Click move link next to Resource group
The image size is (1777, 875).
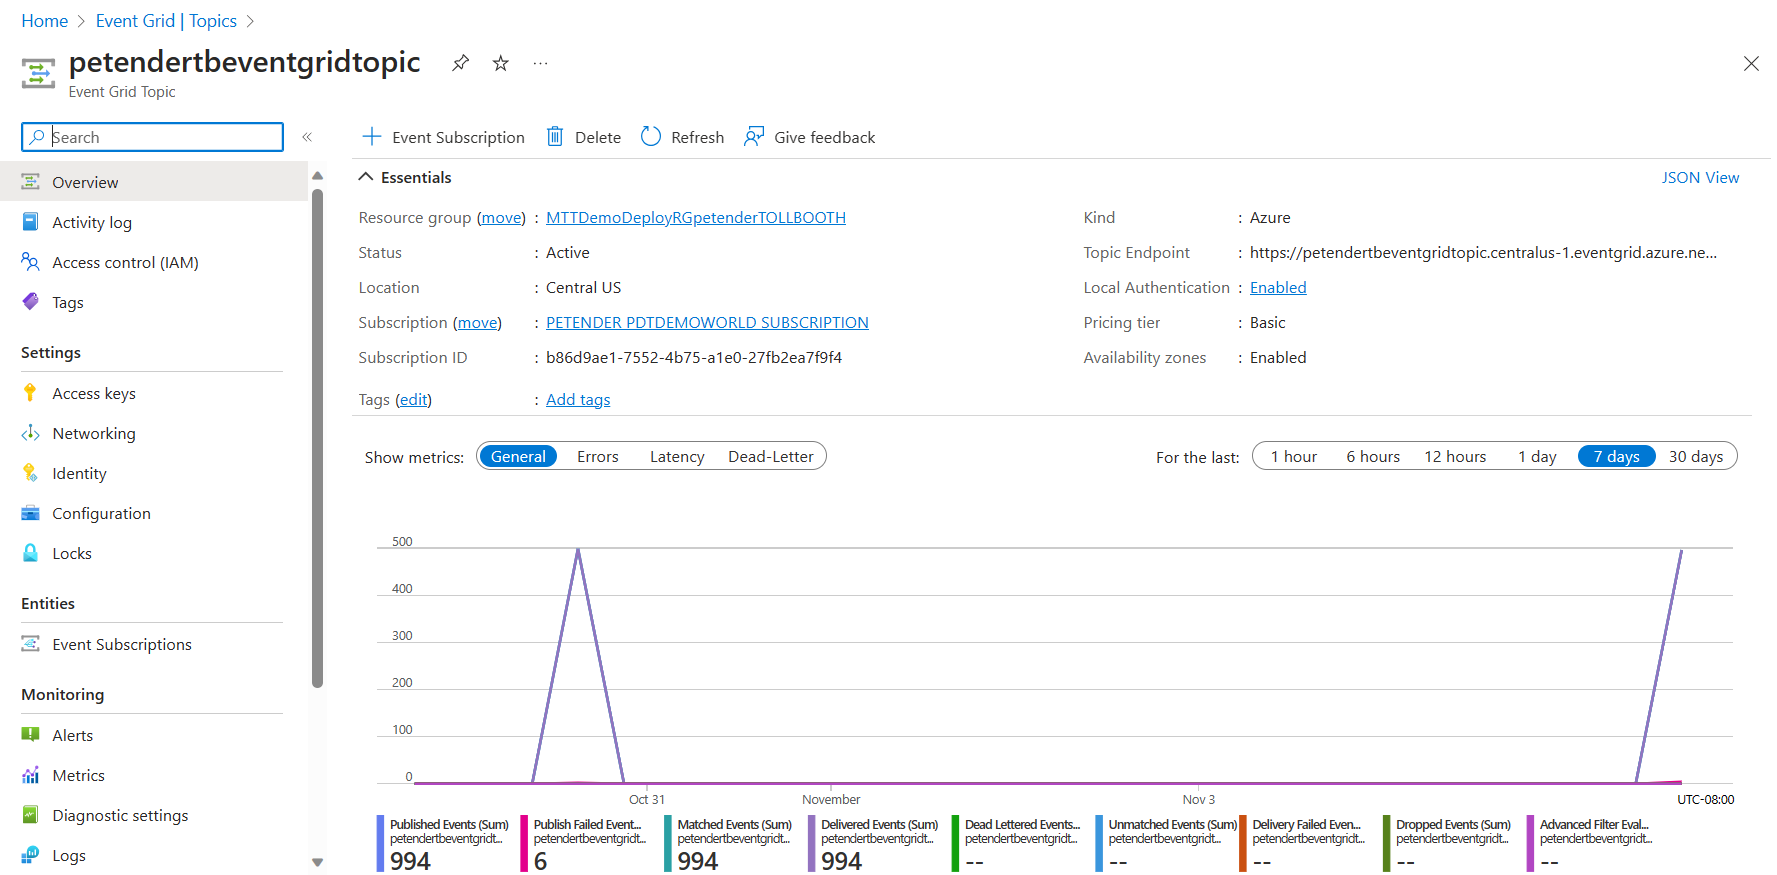point(501,217)
